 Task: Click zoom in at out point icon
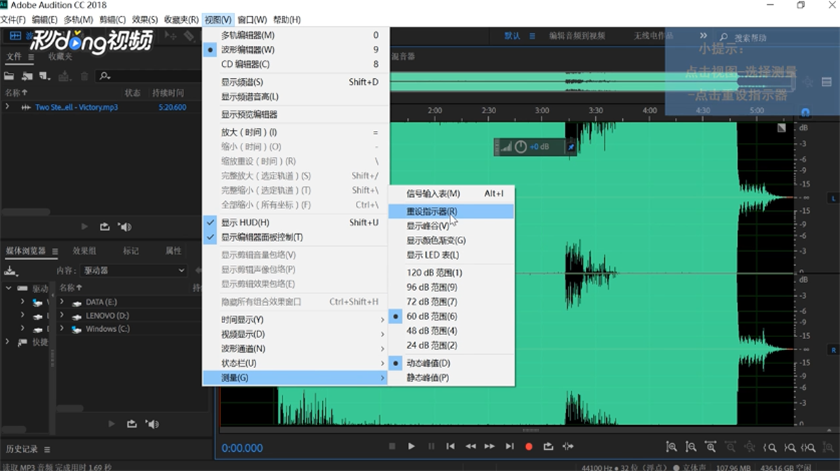coord(790,447)
